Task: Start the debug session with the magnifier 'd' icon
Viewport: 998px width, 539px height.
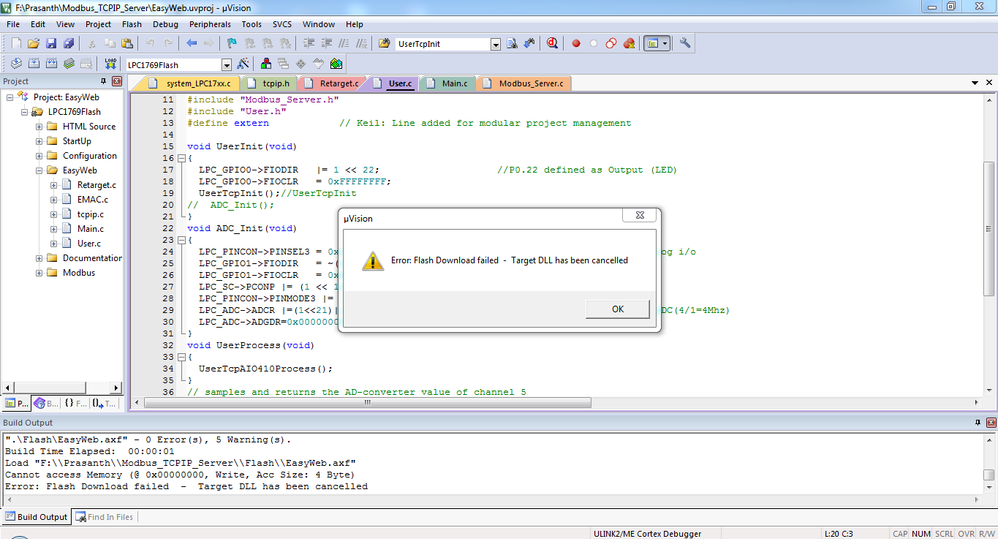Action: click(x=552, y=43)
